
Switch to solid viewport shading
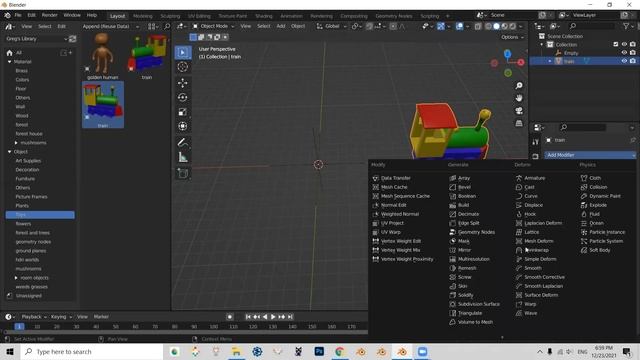(x=496, y=26)
